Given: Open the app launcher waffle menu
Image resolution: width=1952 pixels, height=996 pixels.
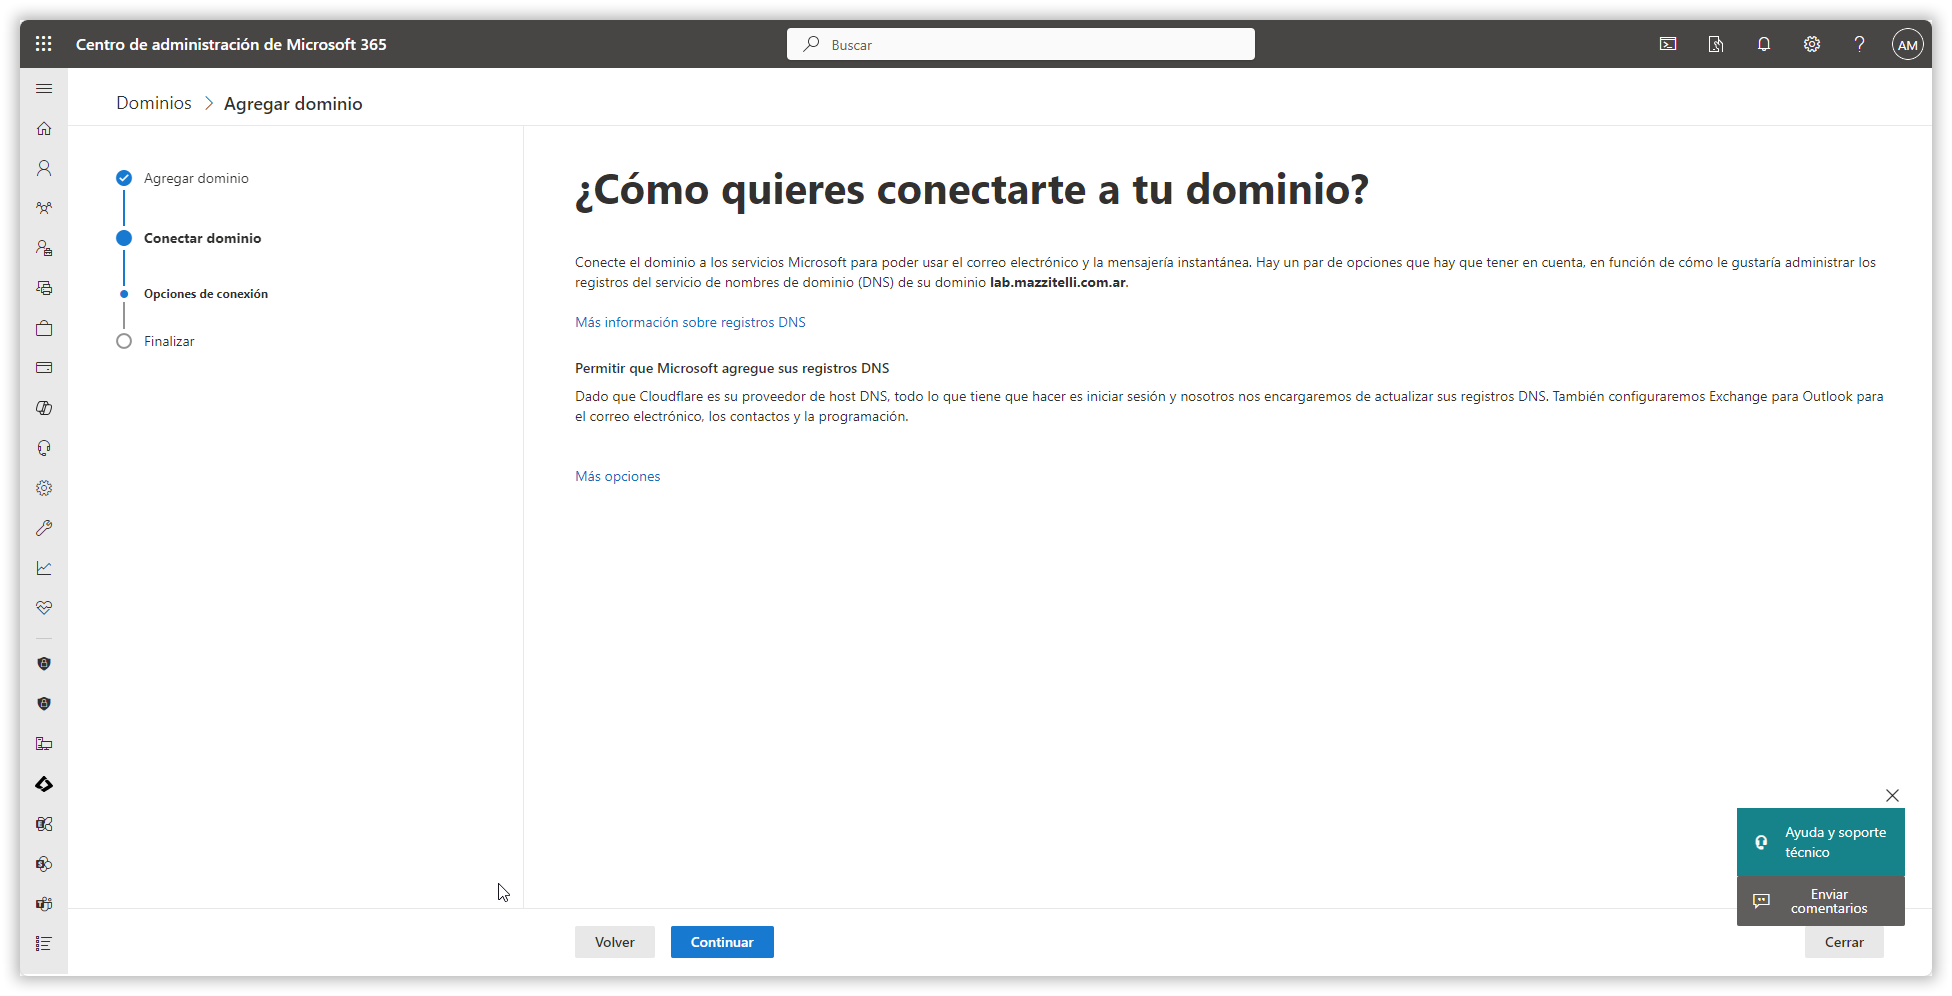Looking at the screenshot, I should click(x=43, y=44).
